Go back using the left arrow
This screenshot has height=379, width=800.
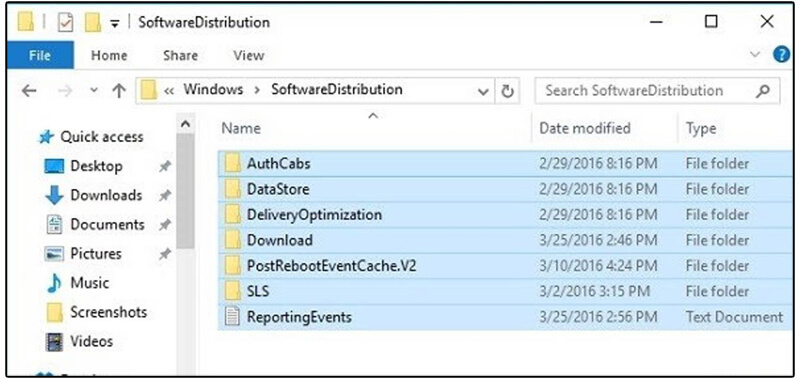click(29, 91)
